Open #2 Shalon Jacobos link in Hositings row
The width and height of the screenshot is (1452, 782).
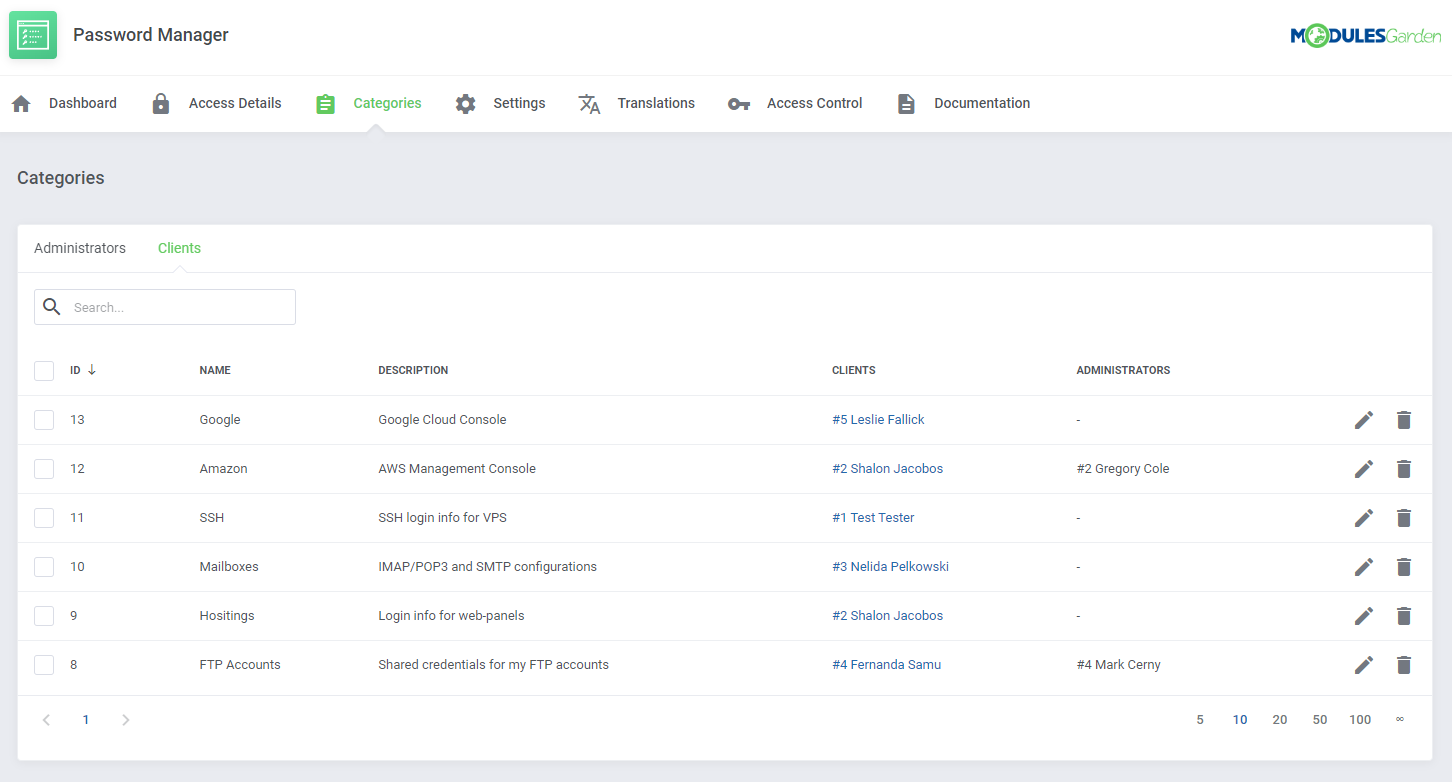(887, 616)
